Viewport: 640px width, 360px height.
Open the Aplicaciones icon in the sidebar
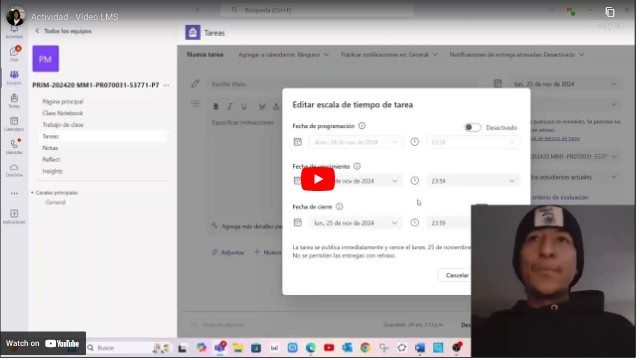tap(14, 216)
